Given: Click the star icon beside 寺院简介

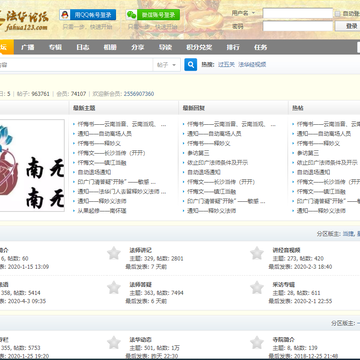Looking at the screenshot, I should pos(257,343).
